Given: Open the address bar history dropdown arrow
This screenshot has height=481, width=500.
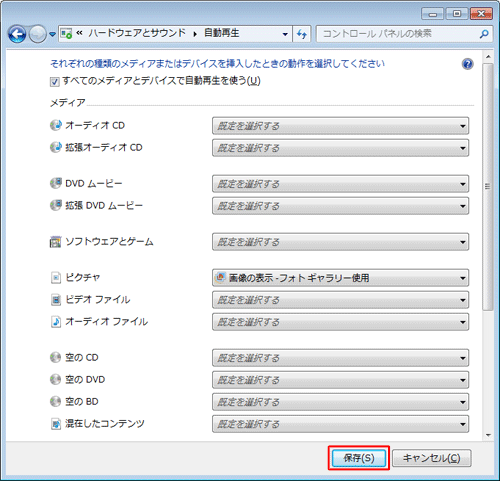Looking at the screenshot, I should (285, 34).
